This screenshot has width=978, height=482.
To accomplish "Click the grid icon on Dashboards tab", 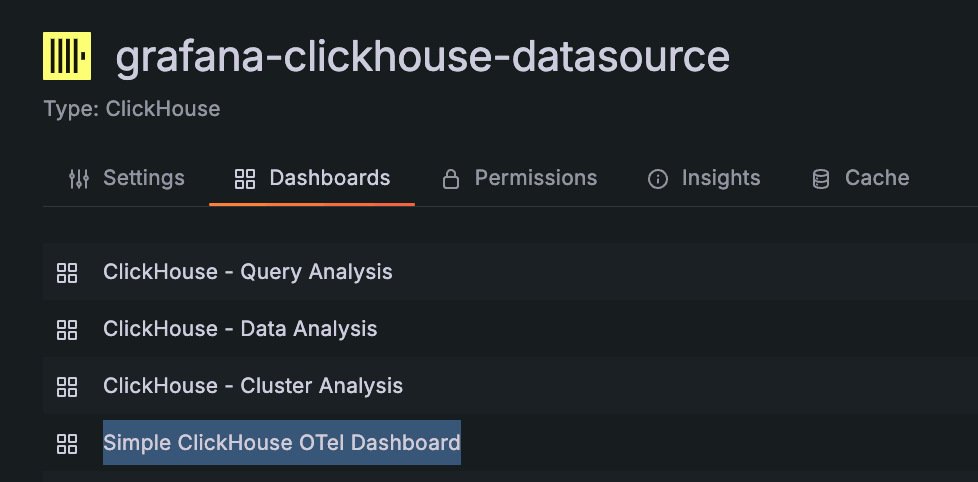I will (244, 179).
